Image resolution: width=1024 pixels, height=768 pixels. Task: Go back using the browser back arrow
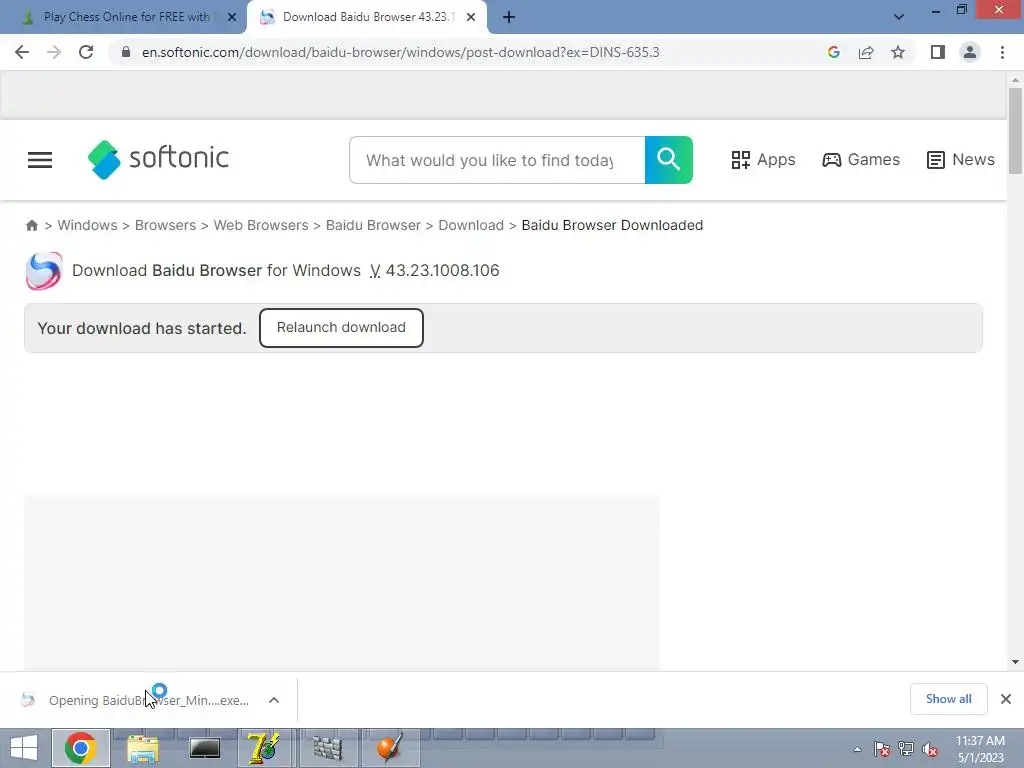(x=22, y=52)
